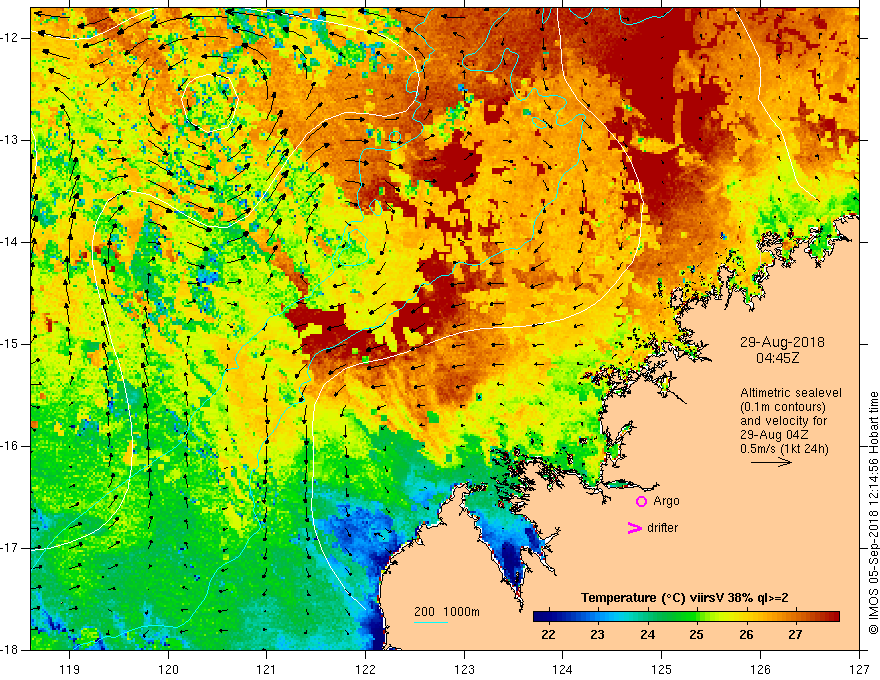Click latitude axis label -17

tap(10, 548)
